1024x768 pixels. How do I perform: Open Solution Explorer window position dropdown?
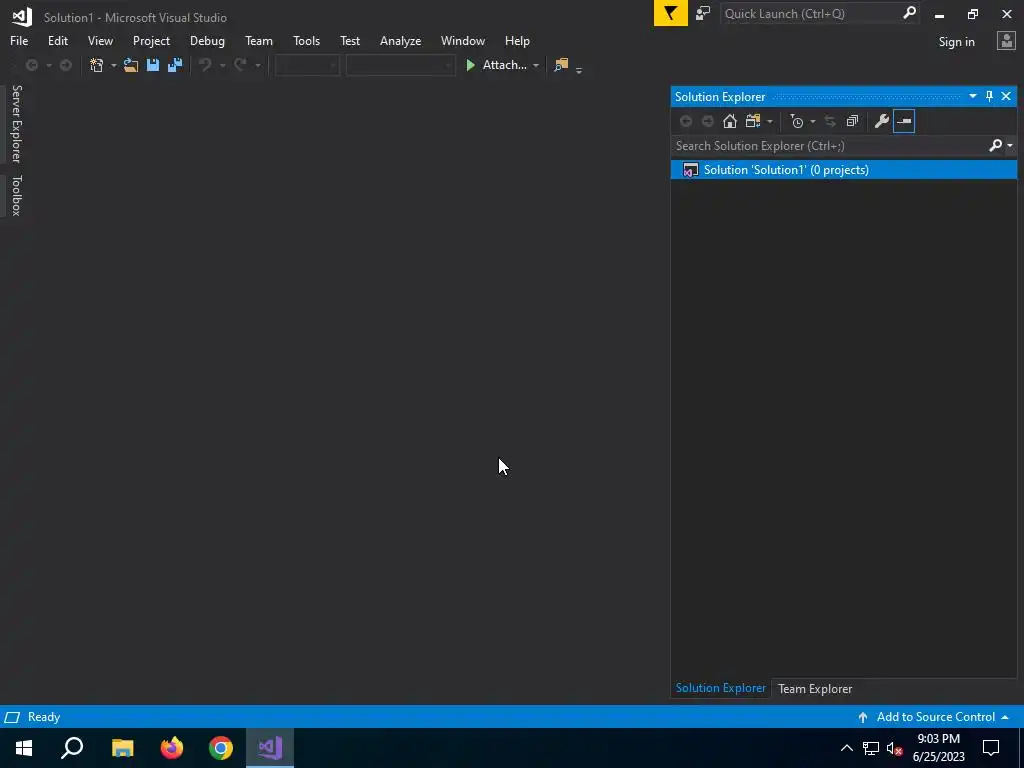[972, 97]
